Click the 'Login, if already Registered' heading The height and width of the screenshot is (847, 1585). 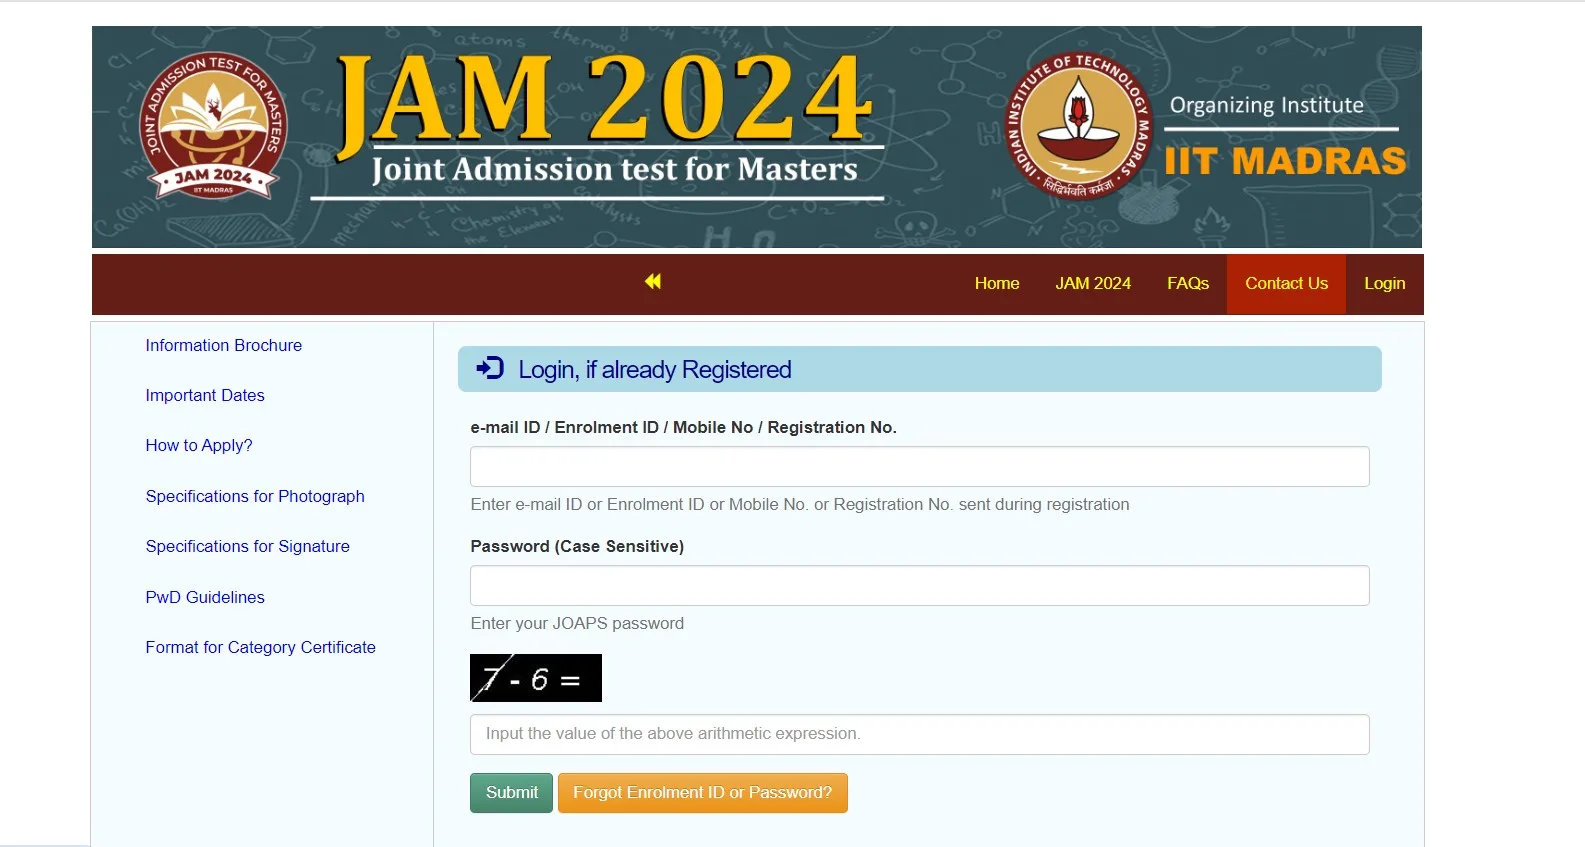655,370
